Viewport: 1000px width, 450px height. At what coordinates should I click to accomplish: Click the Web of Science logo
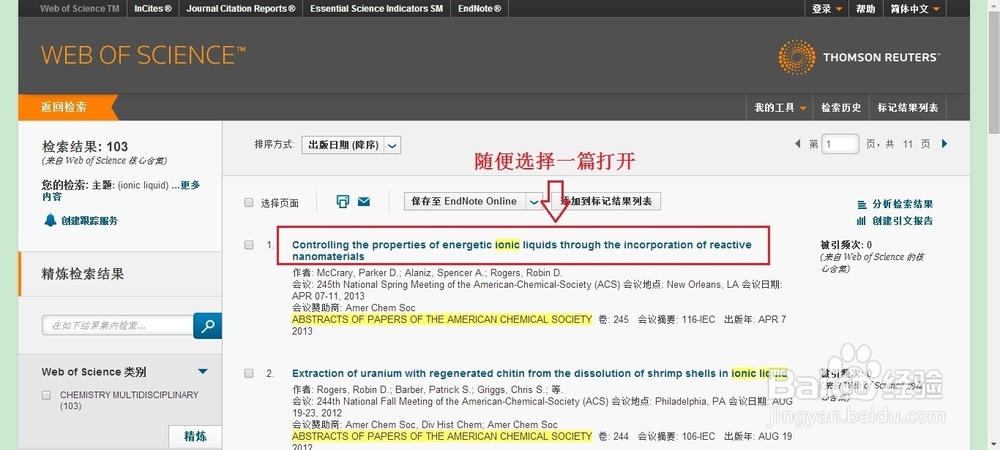(143, 55)
